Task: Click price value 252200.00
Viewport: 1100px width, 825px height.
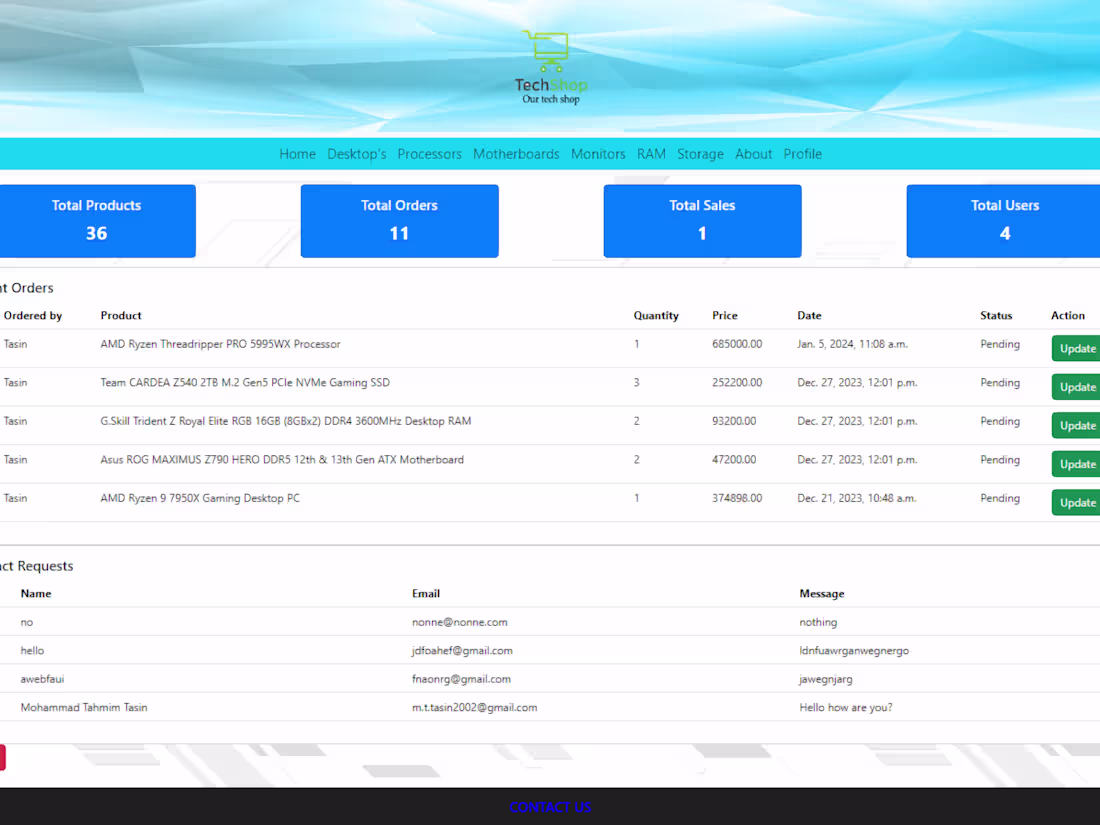Action: pos(737,382)
